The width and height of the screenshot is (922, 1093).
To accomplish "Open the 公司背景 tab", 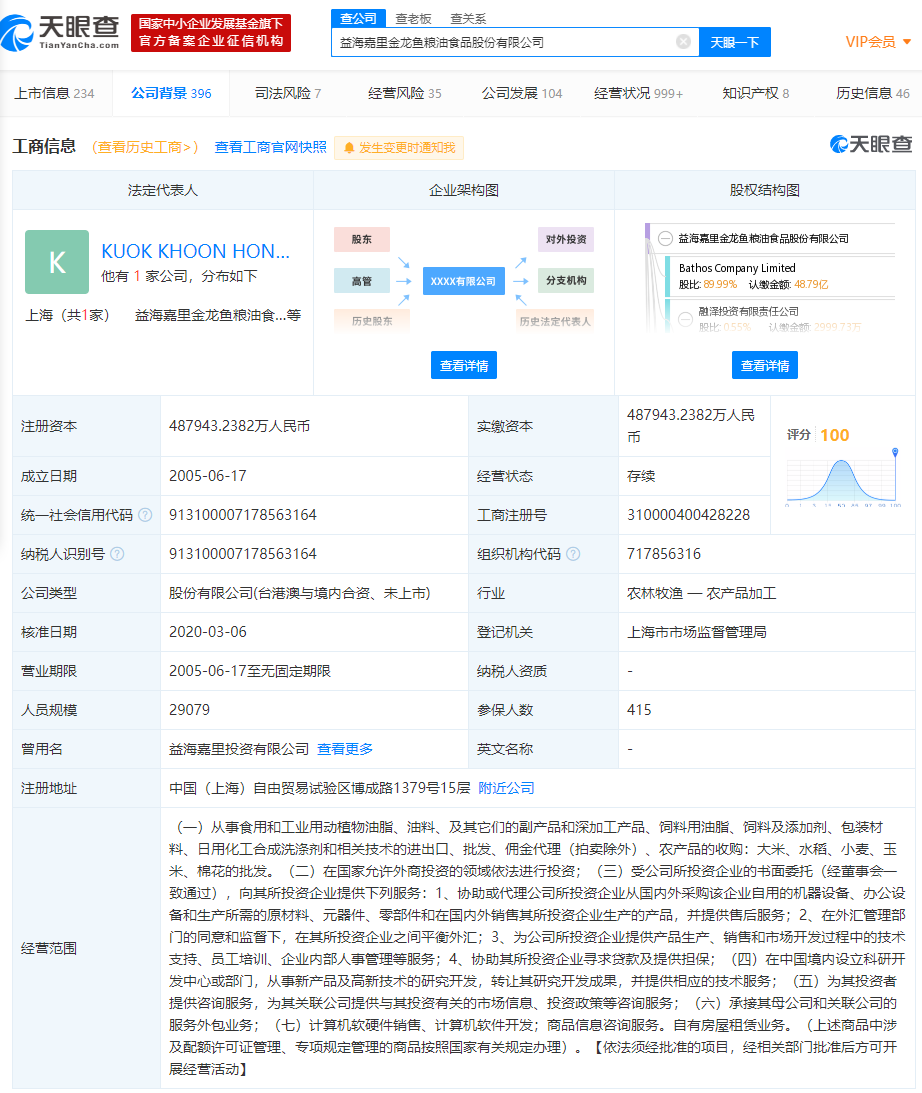I will tap(171, 93).
